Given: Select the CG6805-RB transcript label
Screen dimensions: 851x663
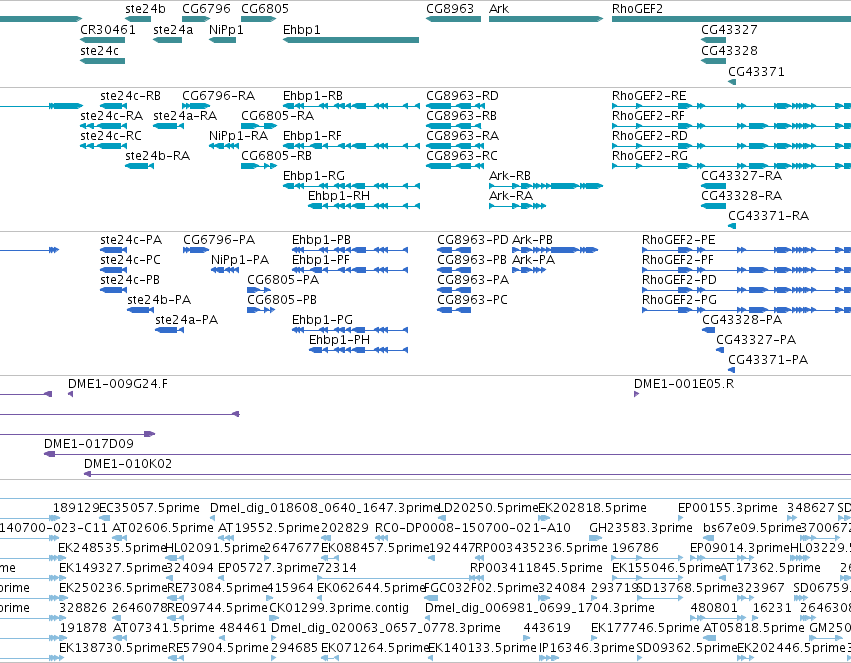Looking at the screenshot, I should (x=276, y=156).
